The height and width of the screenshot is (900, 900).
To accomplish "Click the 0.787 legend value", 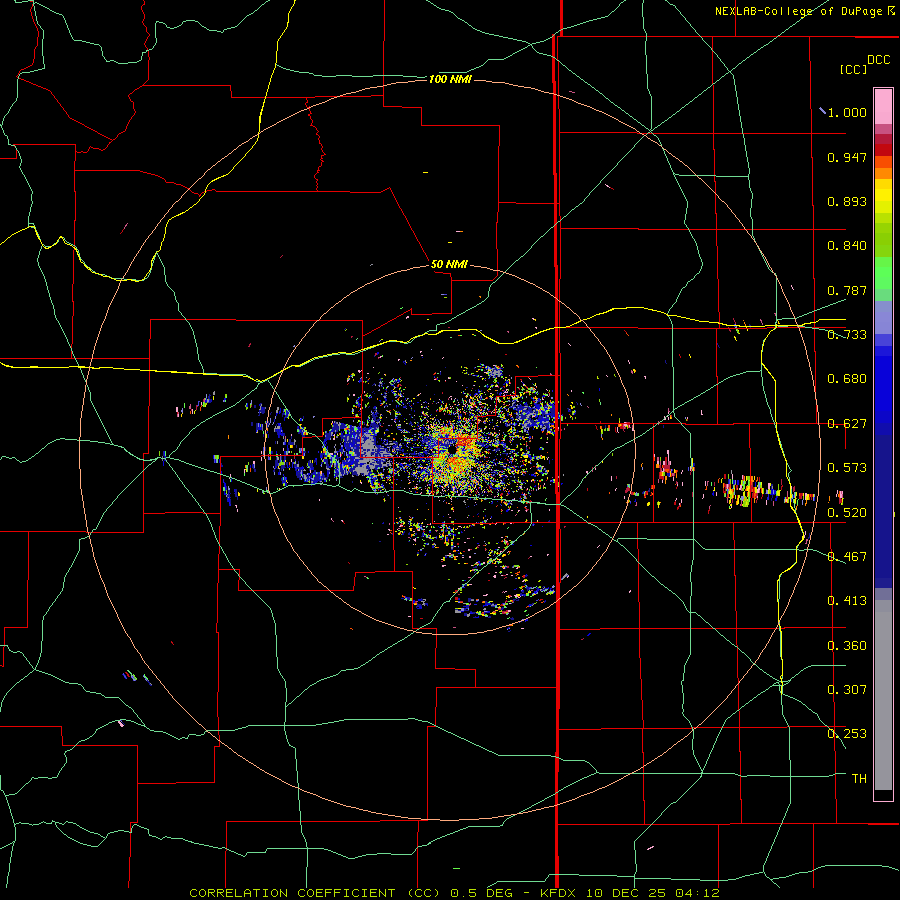I will [x=847, y=290].
